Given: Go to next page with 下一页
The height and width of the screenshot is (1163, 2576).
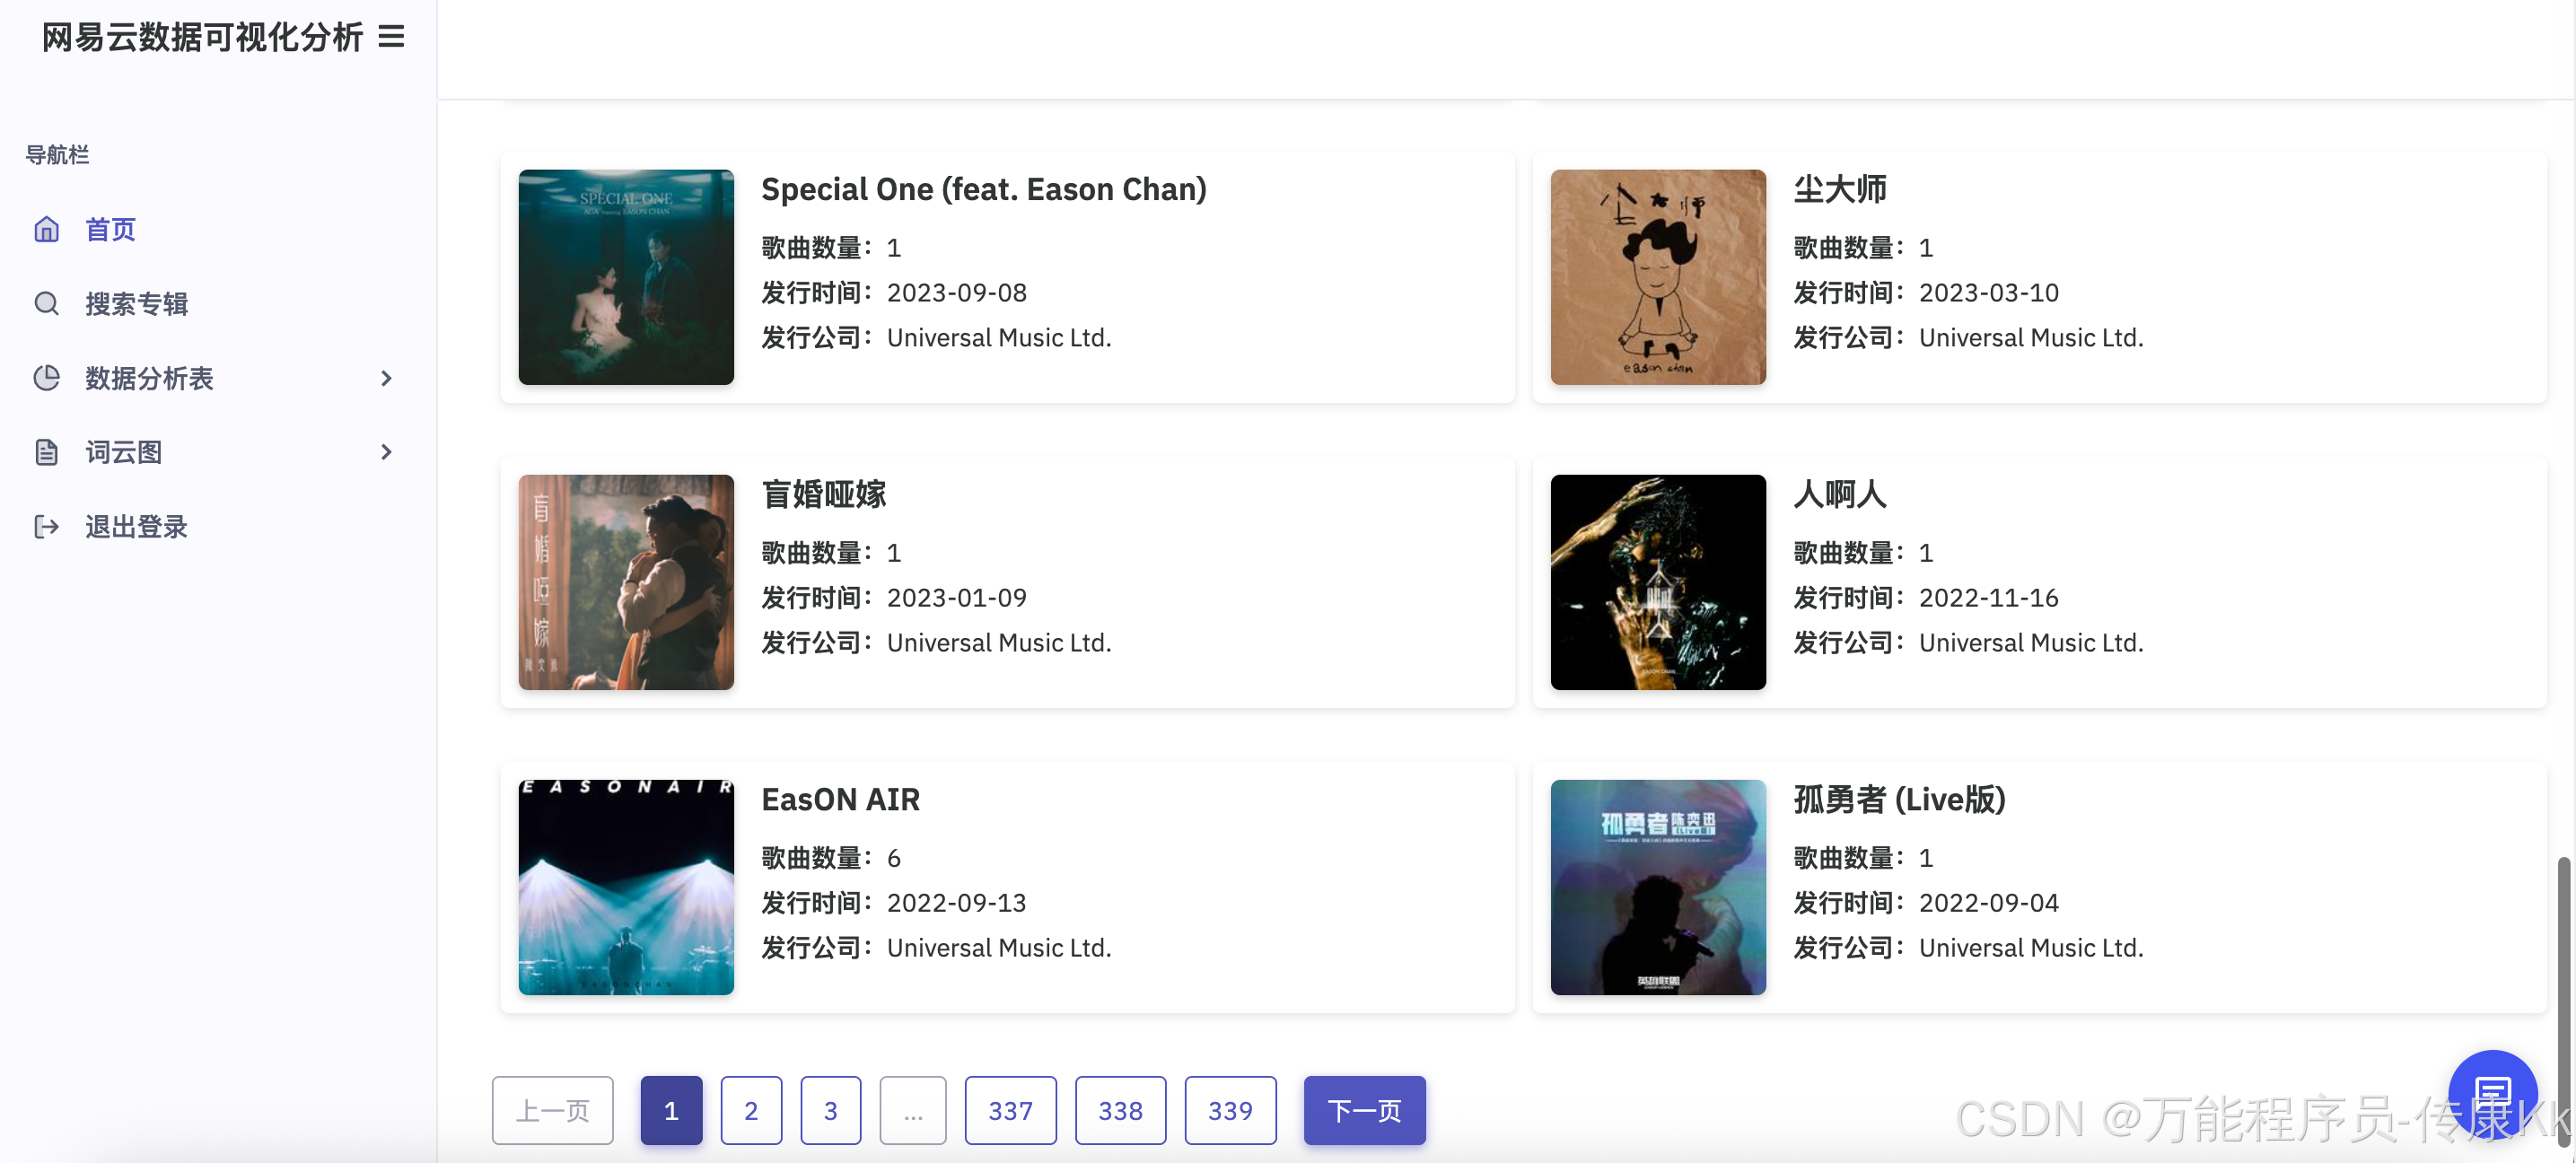Looking at the screenshot, I should pyautogui.click(x=1364, y=1110).
